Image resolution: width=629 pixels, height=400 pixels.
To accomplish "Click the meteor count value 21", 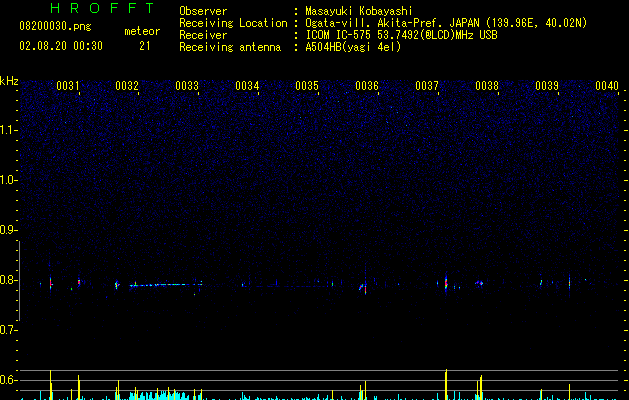I will pos(145,46).
